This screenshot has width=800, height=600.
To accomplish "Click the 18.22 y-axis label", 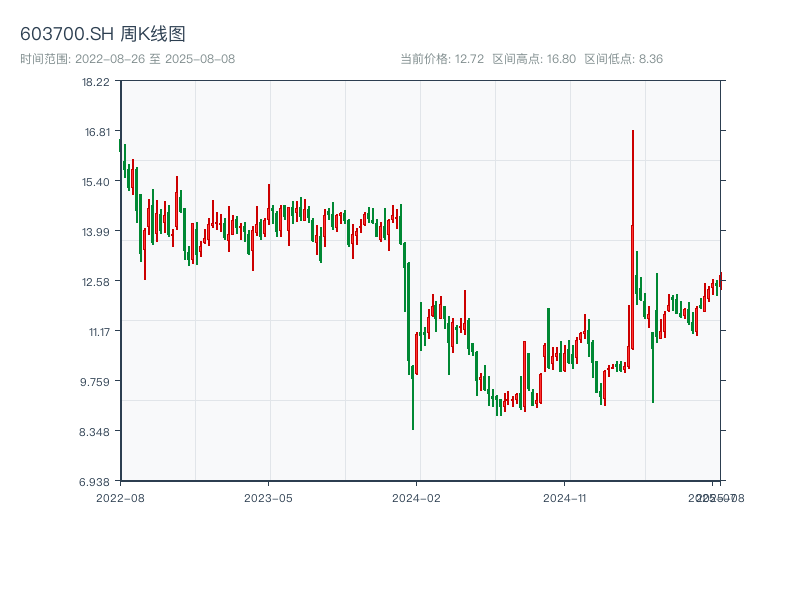I will click(96, 82).
